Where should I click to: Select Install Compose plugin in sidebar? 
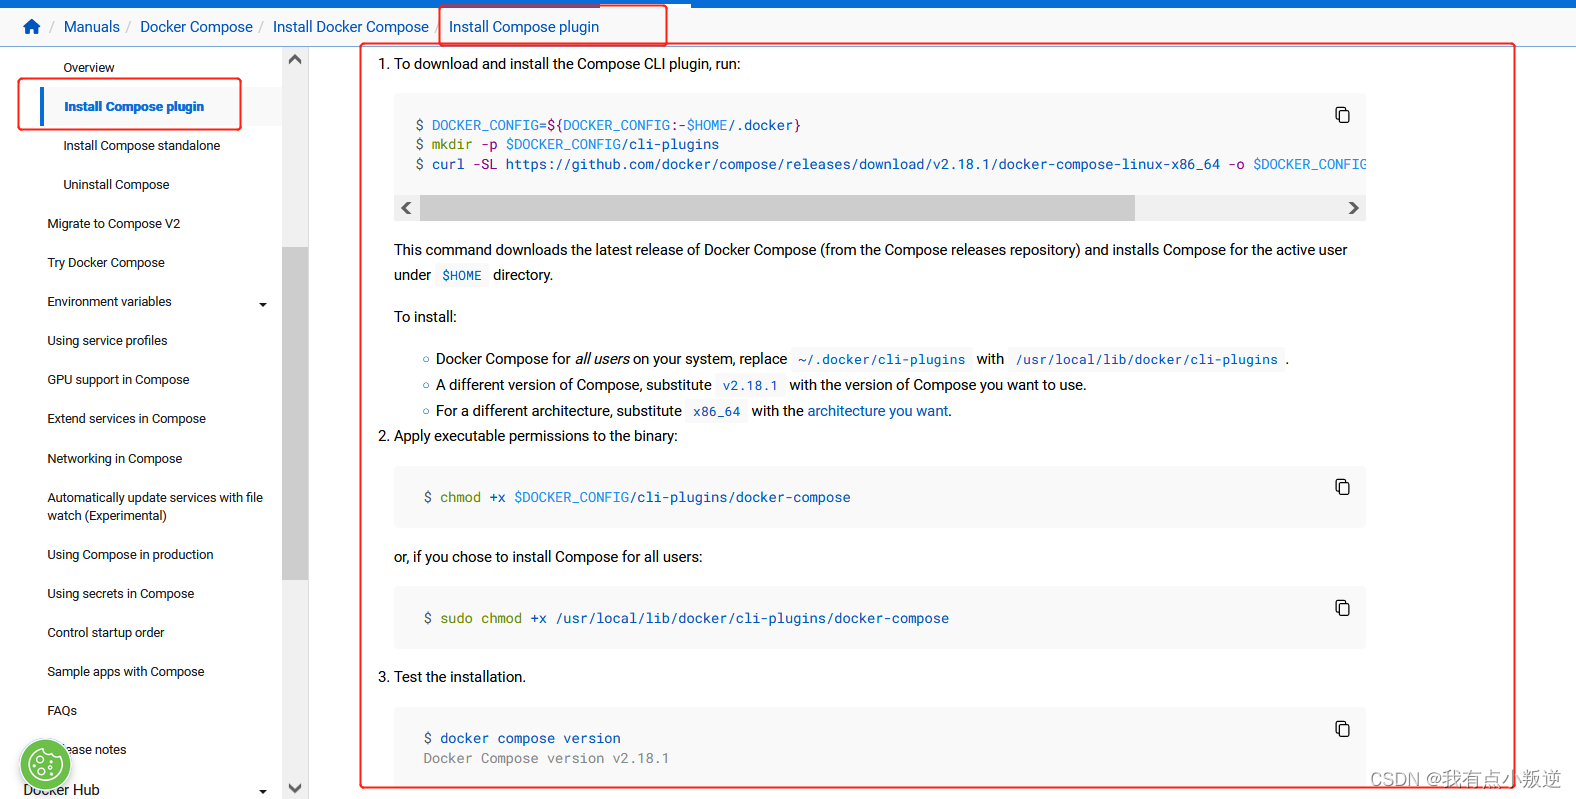tap(134, 107)
